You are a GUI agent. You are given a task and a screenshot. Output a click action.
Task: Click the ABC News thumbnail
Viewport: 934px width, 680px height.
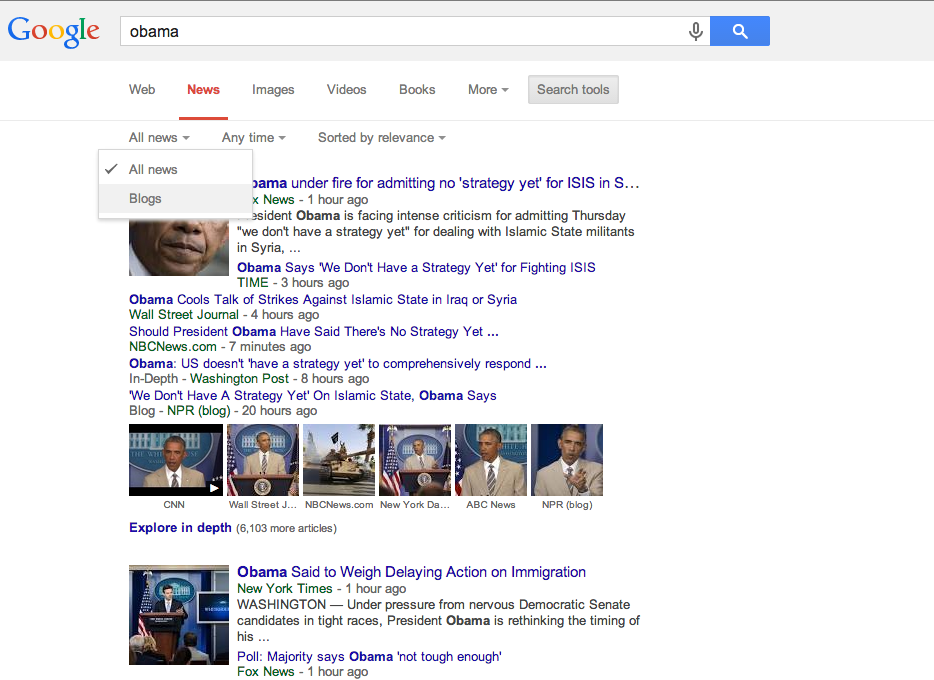click(x=491, y=460)
